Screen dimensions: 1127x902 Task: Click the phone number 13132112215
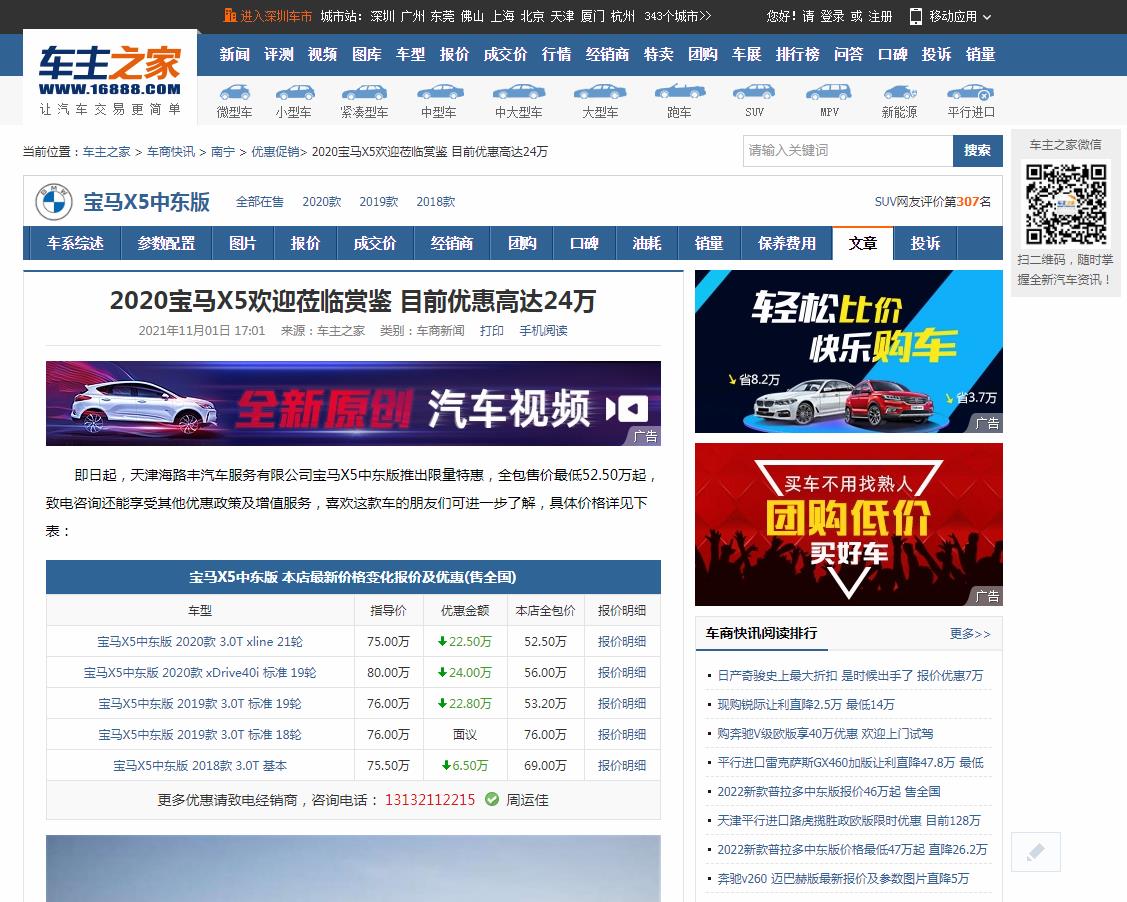coord(430,800)
